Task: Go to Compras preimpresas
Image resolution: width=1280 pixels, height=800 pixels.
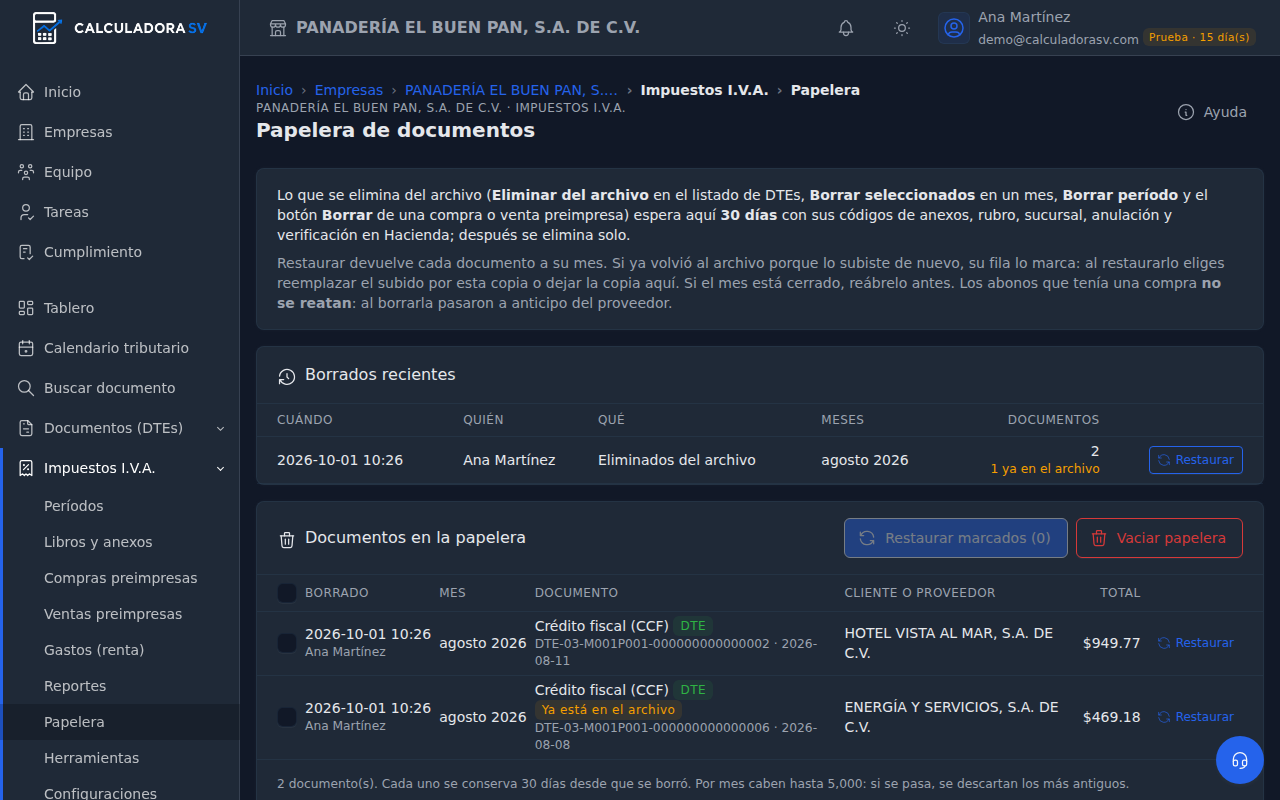Action: [122, 578]
